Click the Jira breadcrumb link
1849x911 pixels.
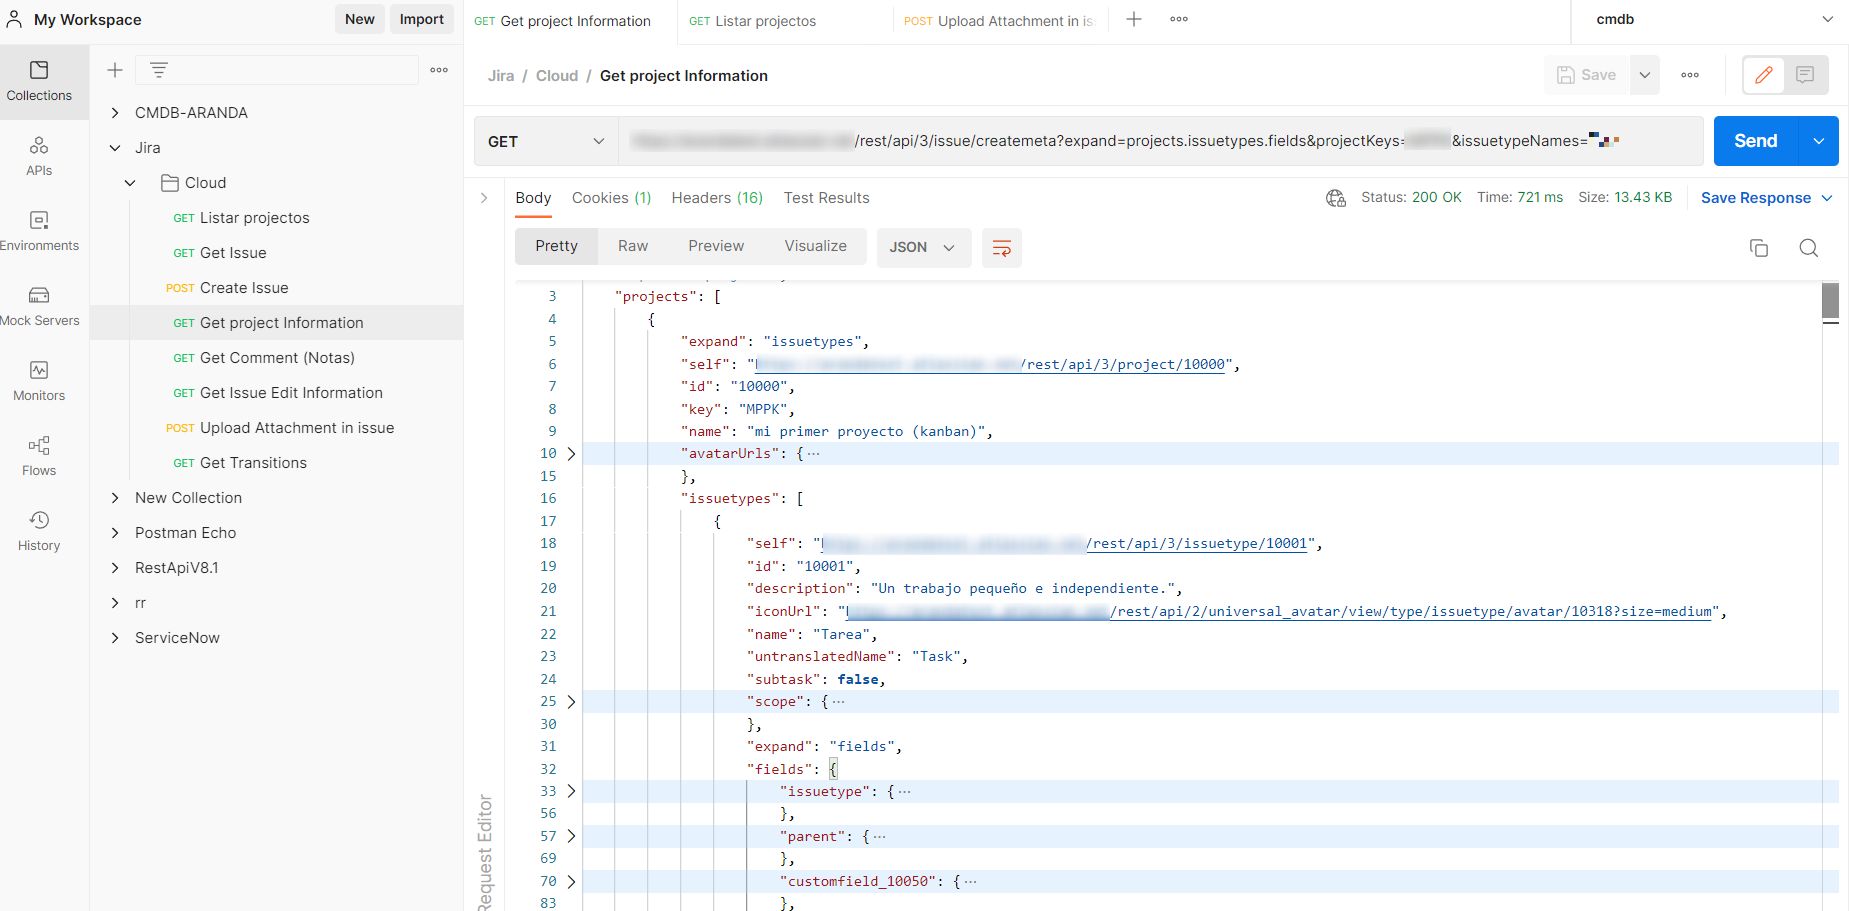pyautogui.click(x=501, y=76)
